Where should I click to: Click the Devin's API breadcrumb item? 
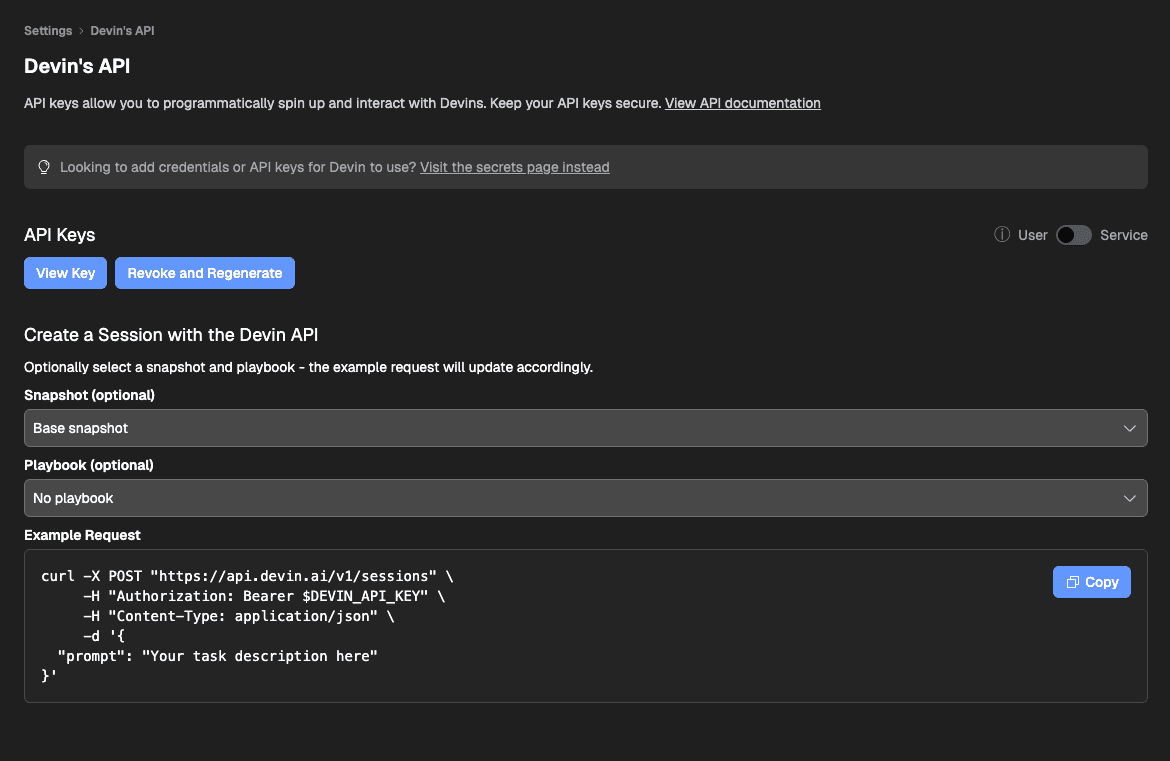[122, 31]
